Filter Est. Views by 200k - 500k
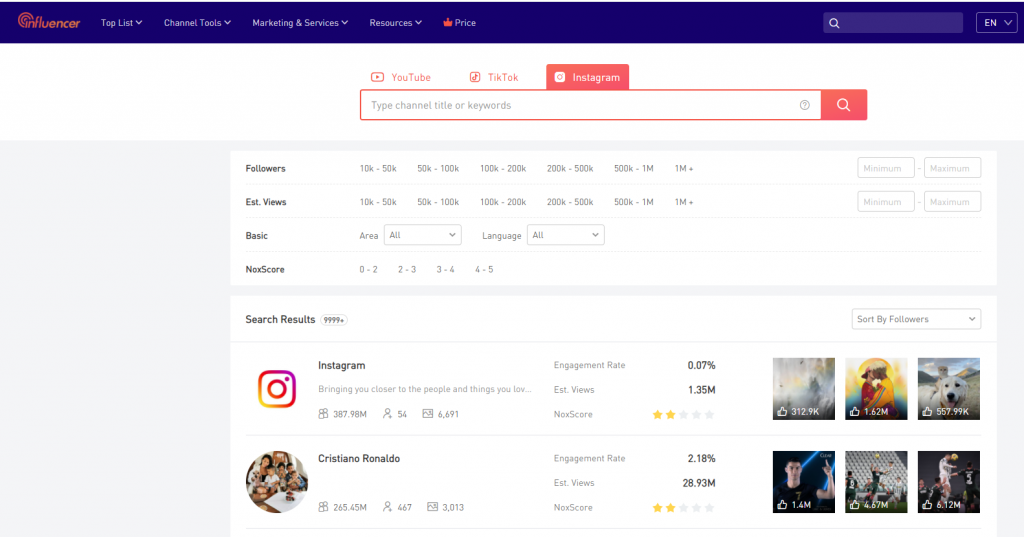Screen dimensions: 1024x537 [570, 203]
